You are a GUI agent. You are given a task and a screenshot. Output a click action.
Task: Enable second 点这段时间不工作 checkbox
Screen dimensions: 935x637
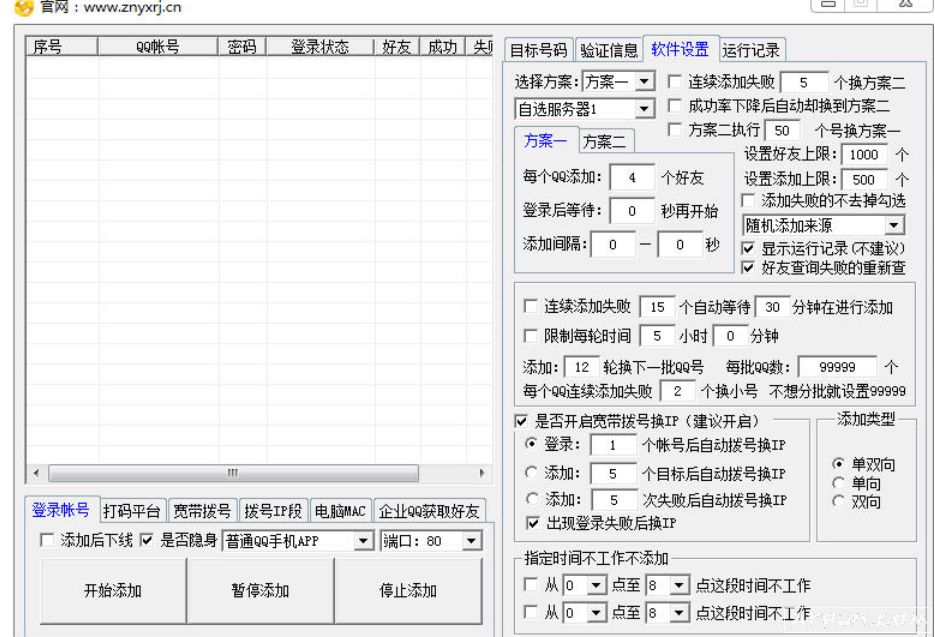point(530,611)
